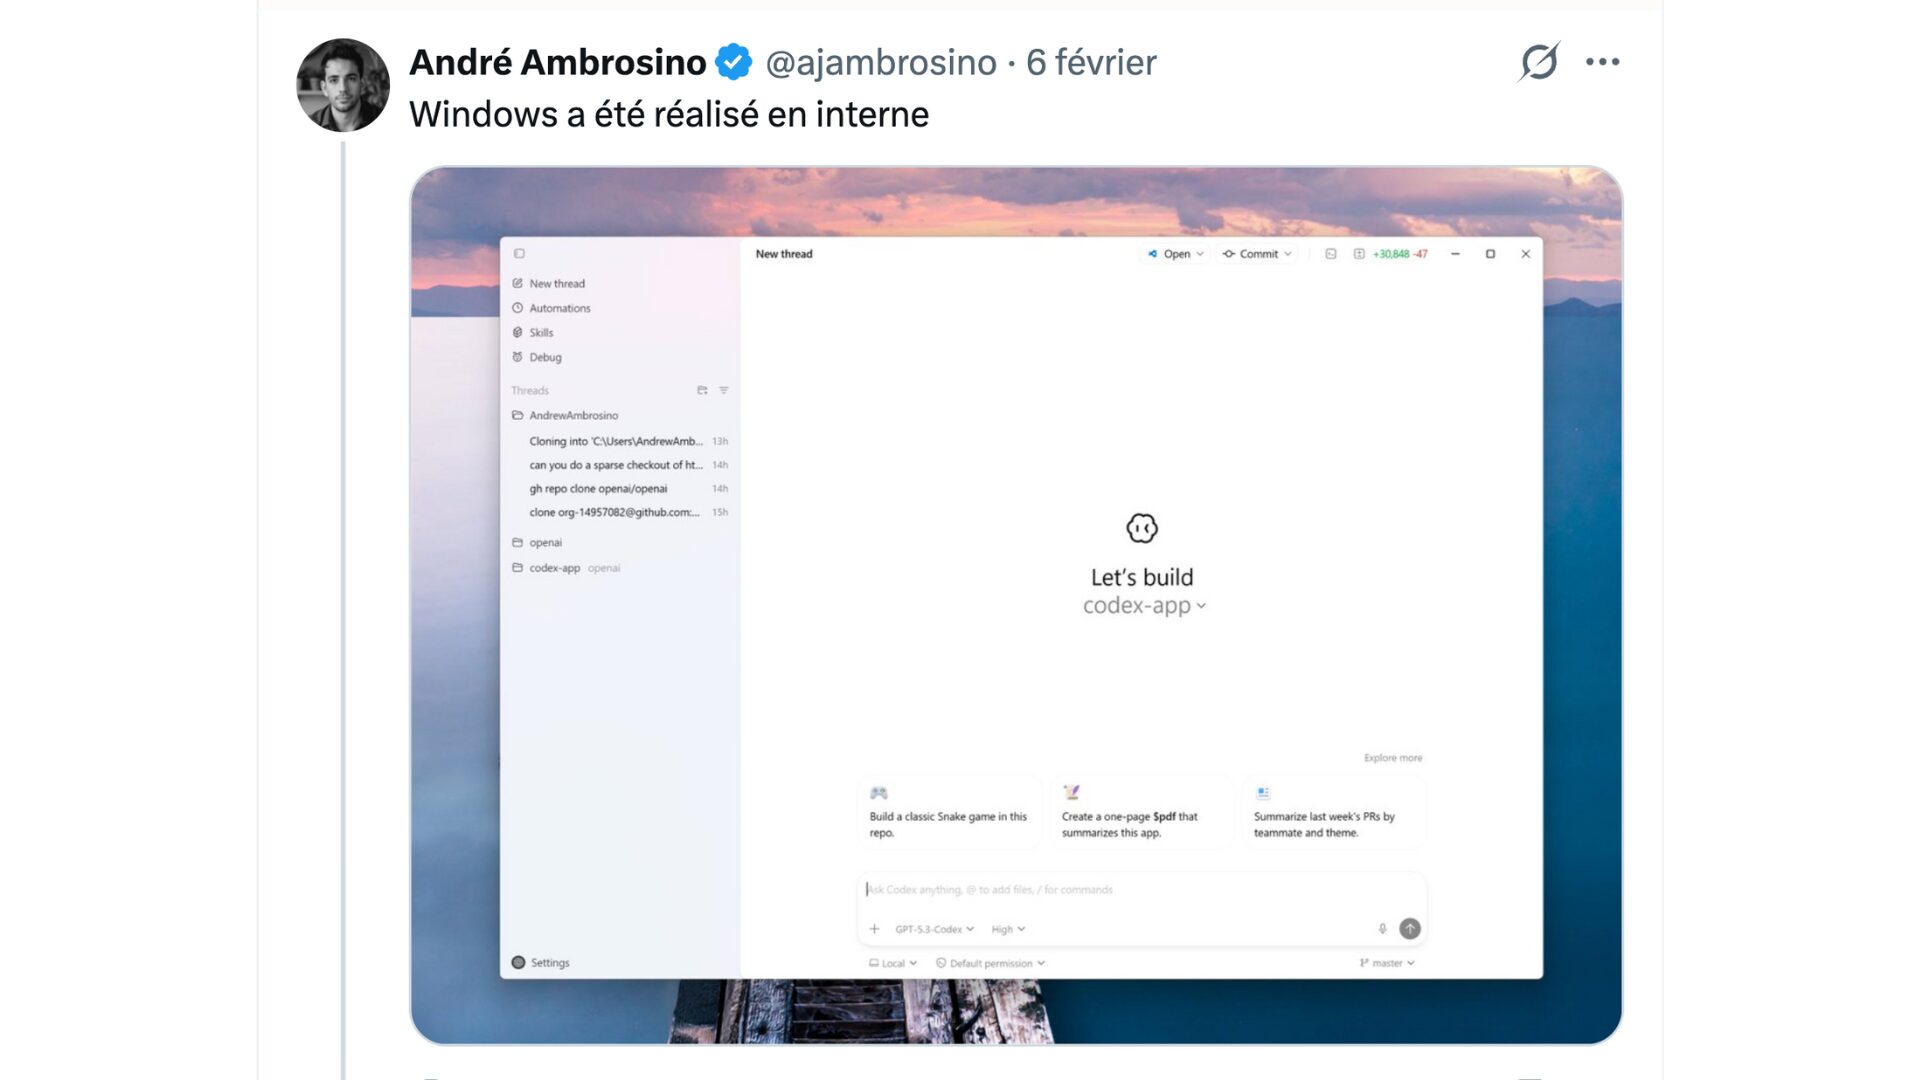Click the microphone dictation icon
Viewport: 1920px width, 1080px height.
(1382, 929)
